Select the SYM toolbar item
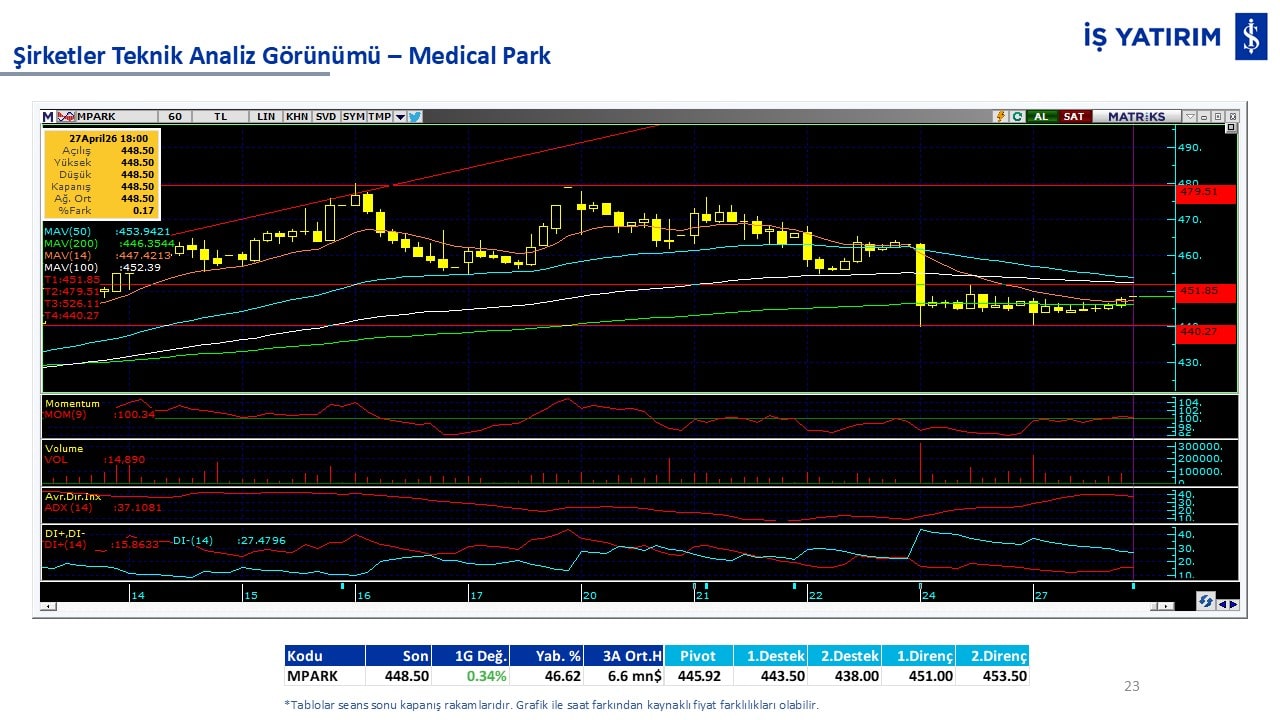Screen dimensions: 1280x720 tap(353, 117)
